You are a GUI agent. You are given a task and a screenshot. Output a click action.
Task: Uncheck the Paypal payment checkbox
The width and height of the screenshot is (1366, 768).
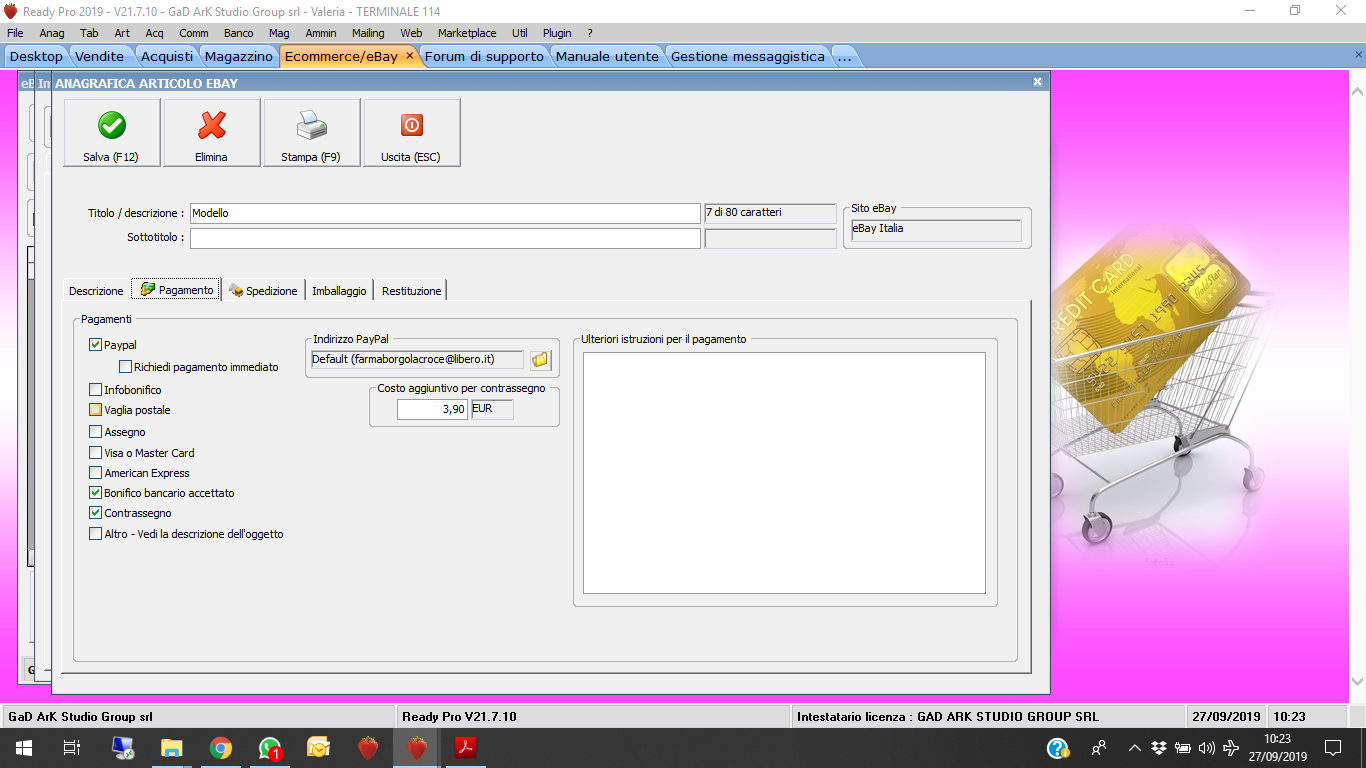pos(96,345)
